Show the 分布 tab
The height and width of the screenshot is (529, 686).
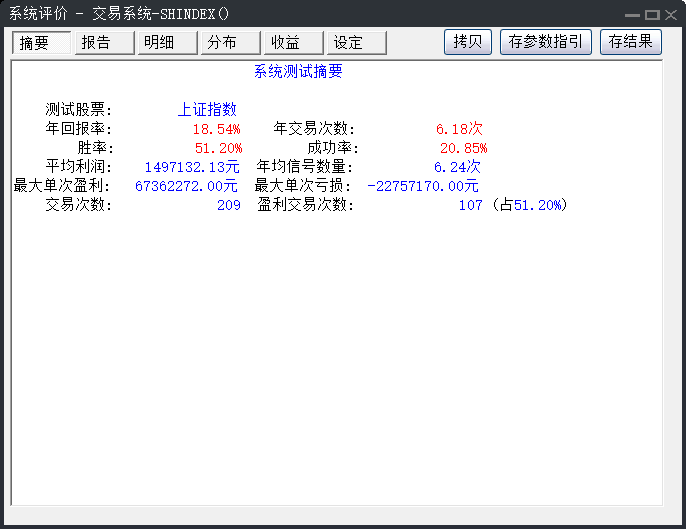pyautogui.click(x=229, y=43)
